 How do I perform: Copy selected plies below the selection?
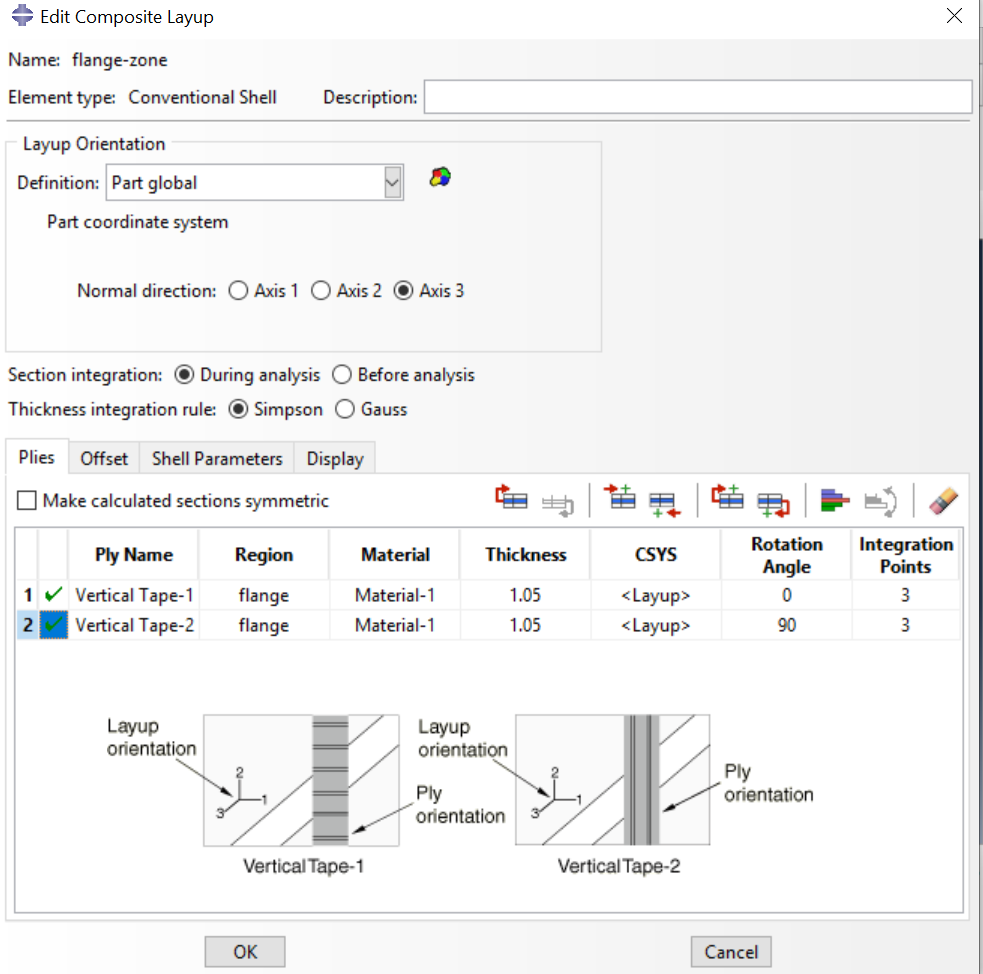pyautogui.click(x=772, y=500)
